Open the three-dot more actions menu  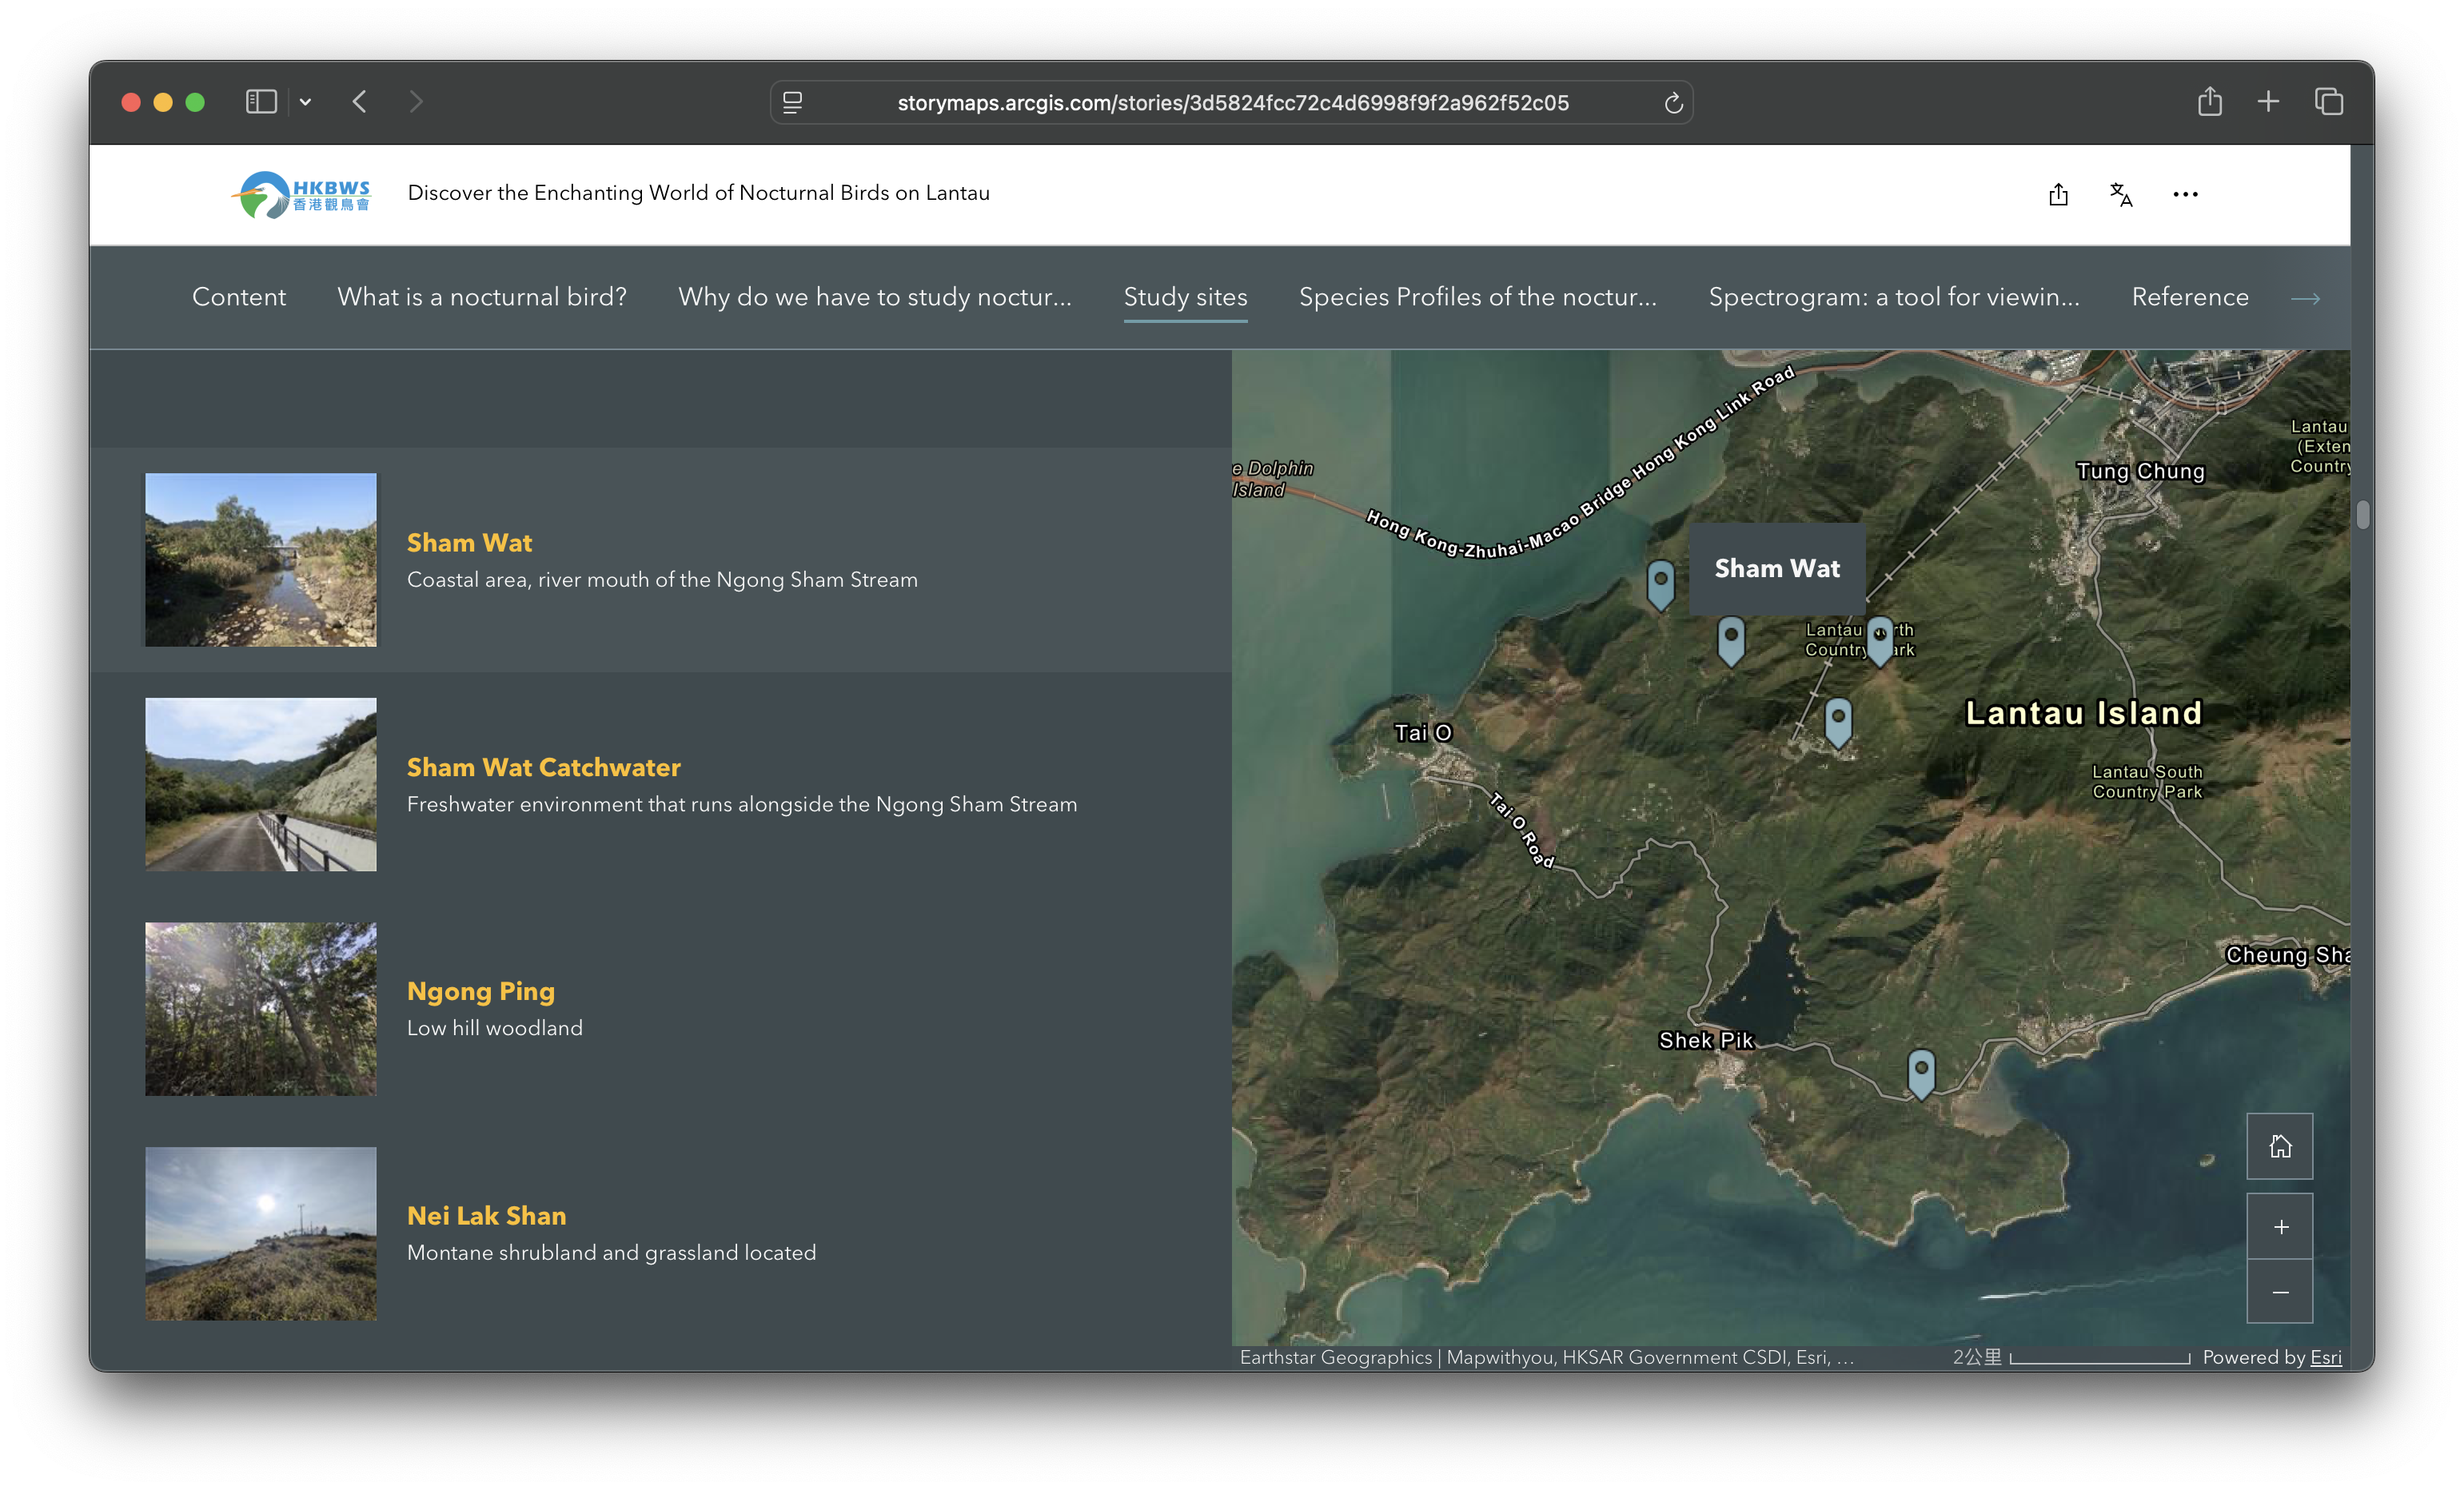click(x=2185, y=194)
